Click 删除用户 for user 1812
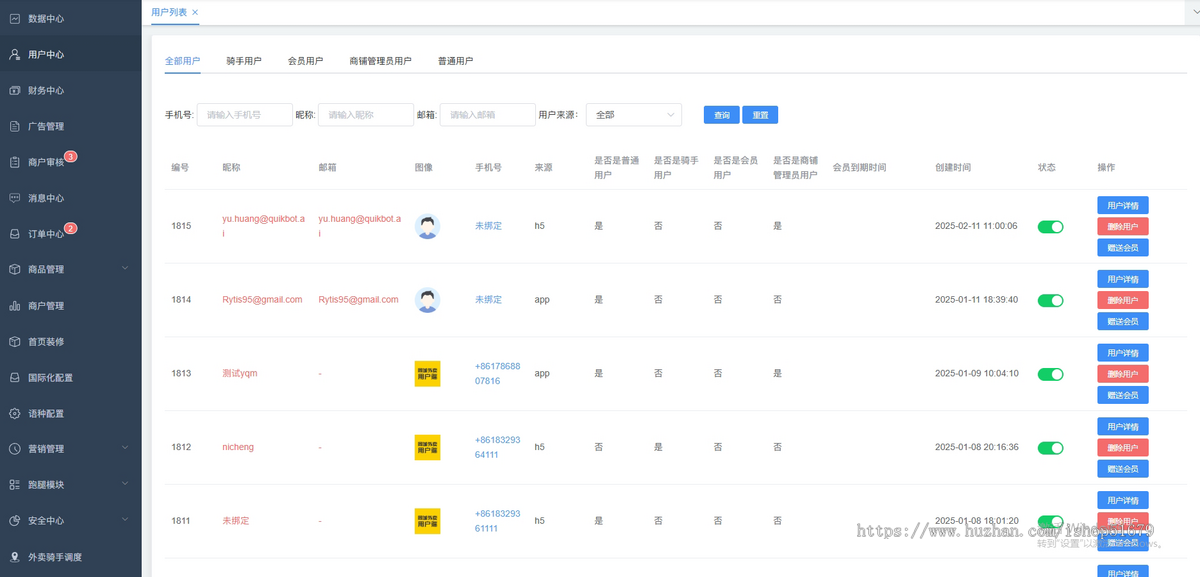Image resolution: width=1200 pixels, height=577 pixels. [x=1123, y=448]
